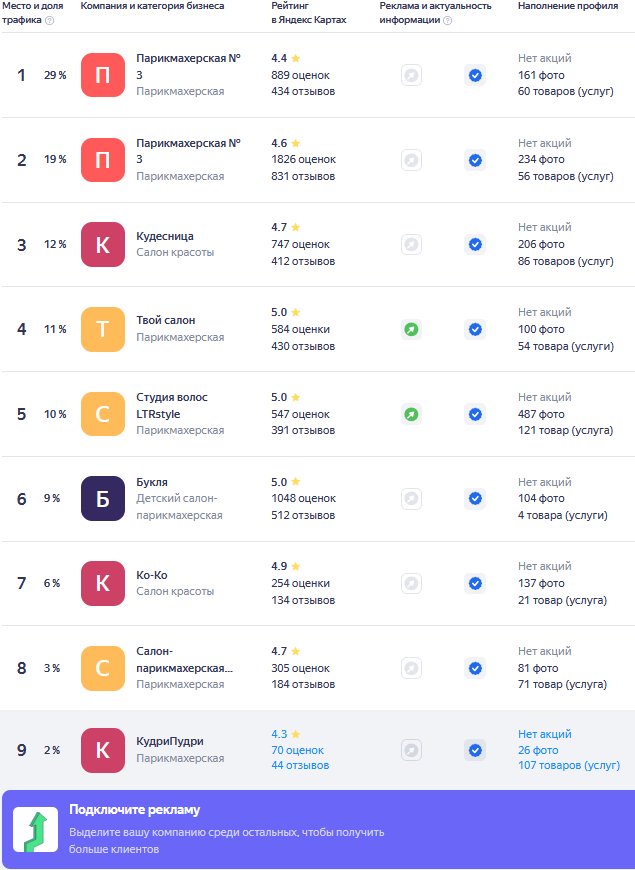Click the blue verified checkmark for Букля

coord(475,498)
